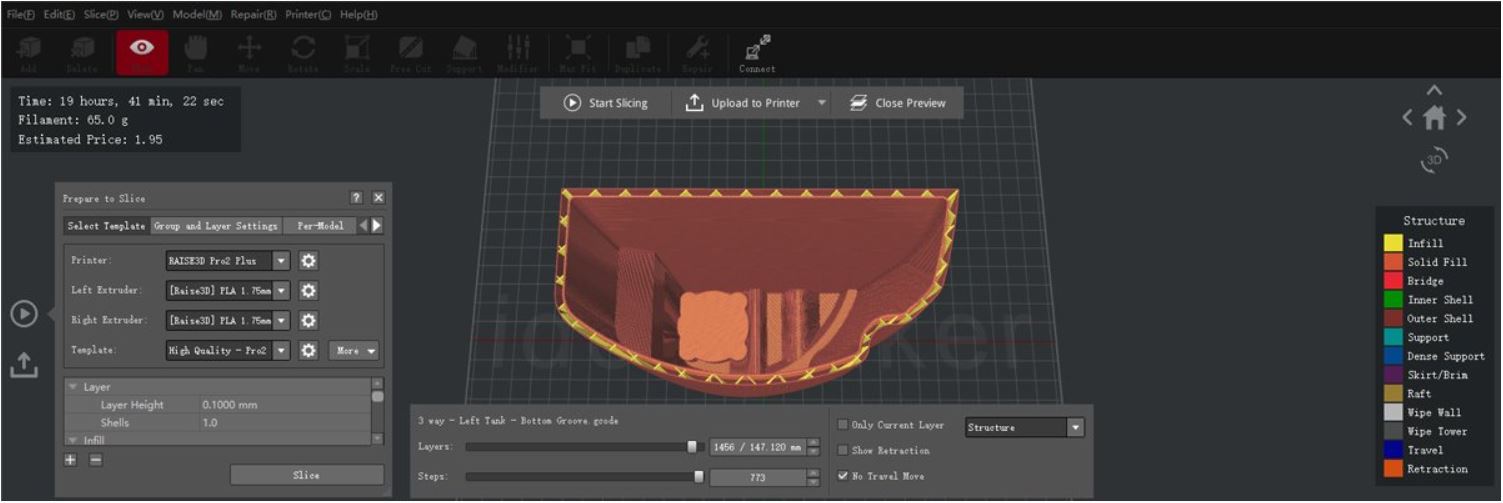1503x503 pixels.
Task: Click the plus icon below settings list
Action: tap(70, 460)
